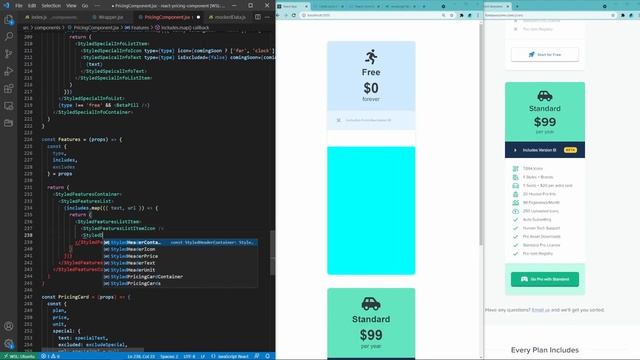The height and width of the screenshot is (360, 640).
Task: Open new tab in right browser window
Action: (517, 6)
